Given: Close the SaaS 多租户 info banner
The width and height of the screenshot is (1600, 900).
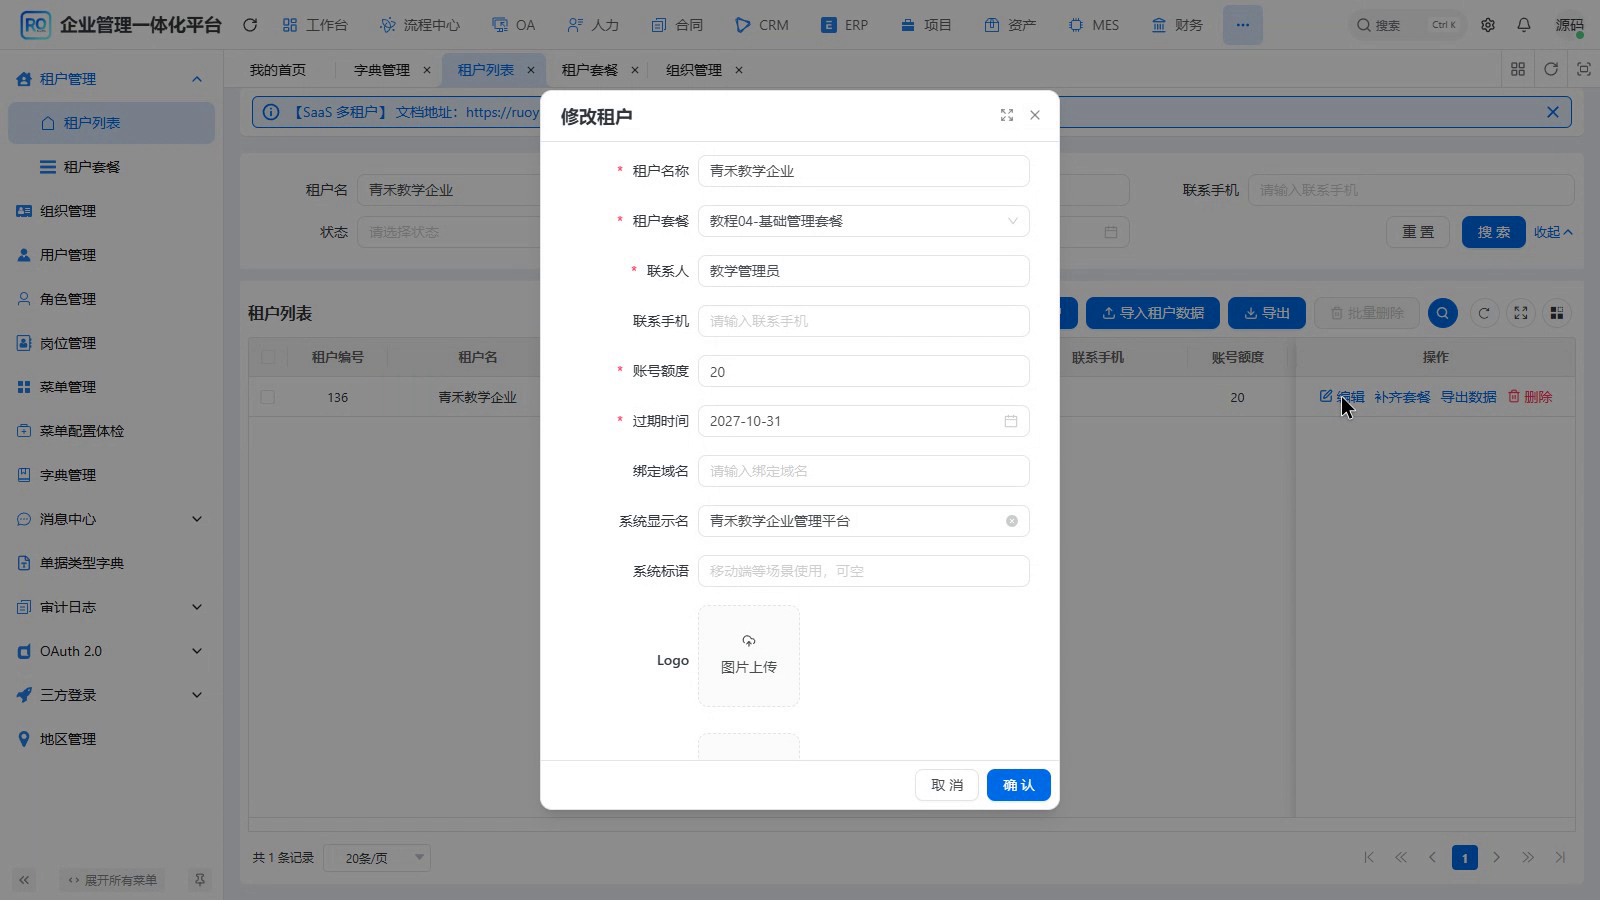Looking at the screenshot, I should (x=1553, y=112).
